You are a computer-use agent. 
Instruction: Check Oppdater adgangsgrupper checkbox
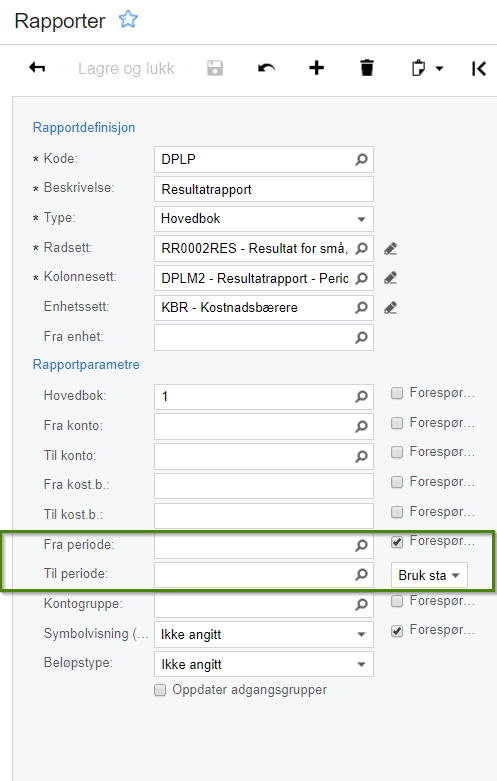pos(160,690)
